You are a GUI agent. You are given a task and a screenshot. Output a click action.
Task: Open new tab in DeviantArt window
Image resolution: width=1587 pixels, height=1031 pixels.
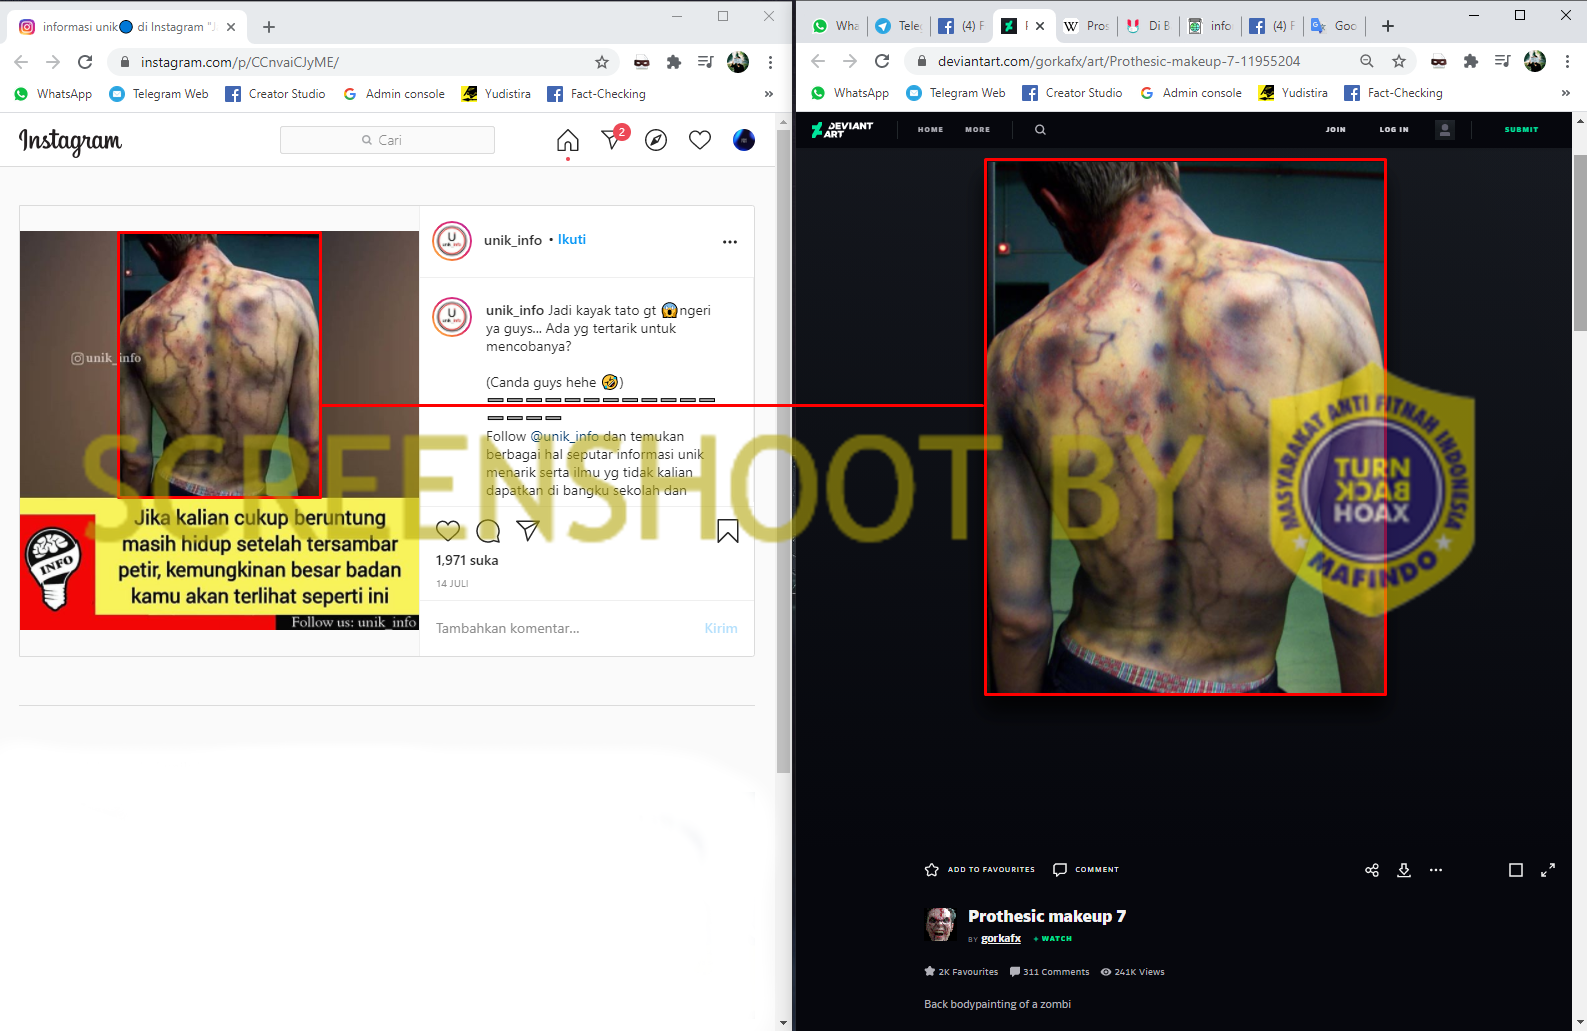pos(1388,26)
